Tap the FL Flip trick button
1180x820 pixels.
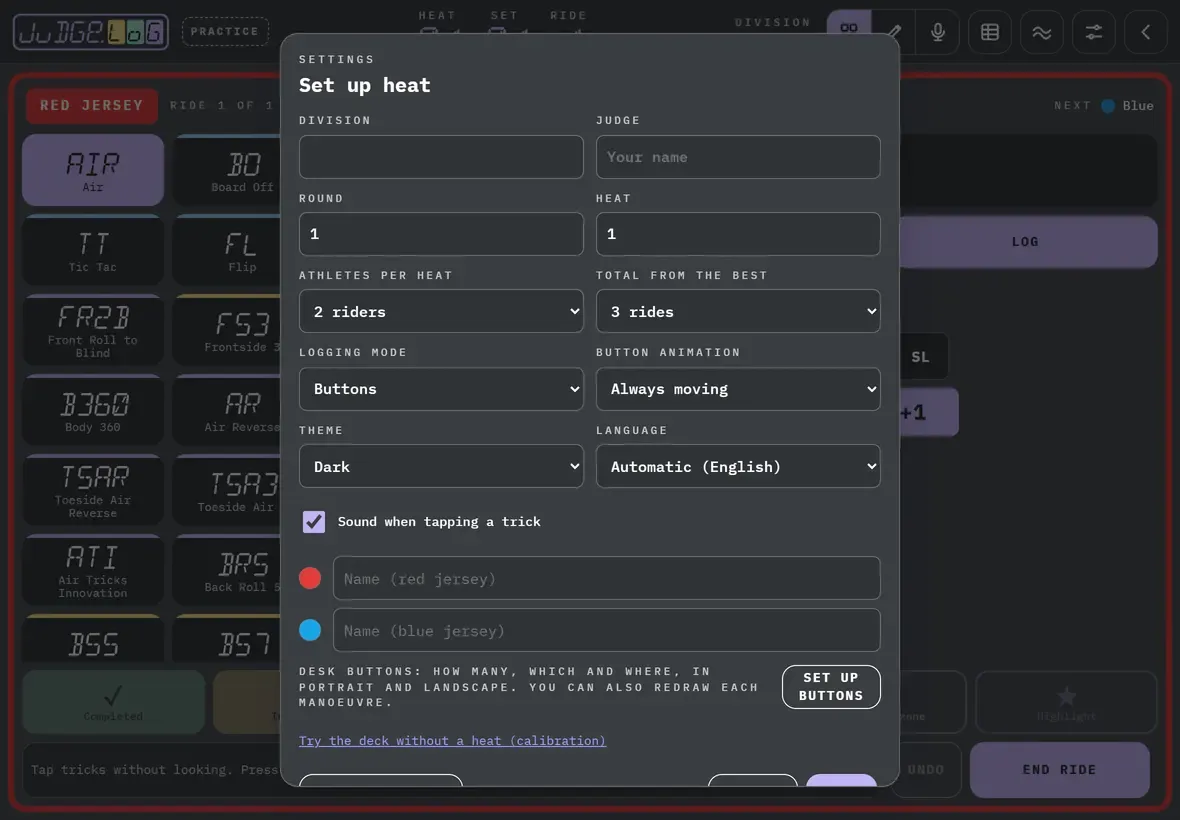[227, 251]
